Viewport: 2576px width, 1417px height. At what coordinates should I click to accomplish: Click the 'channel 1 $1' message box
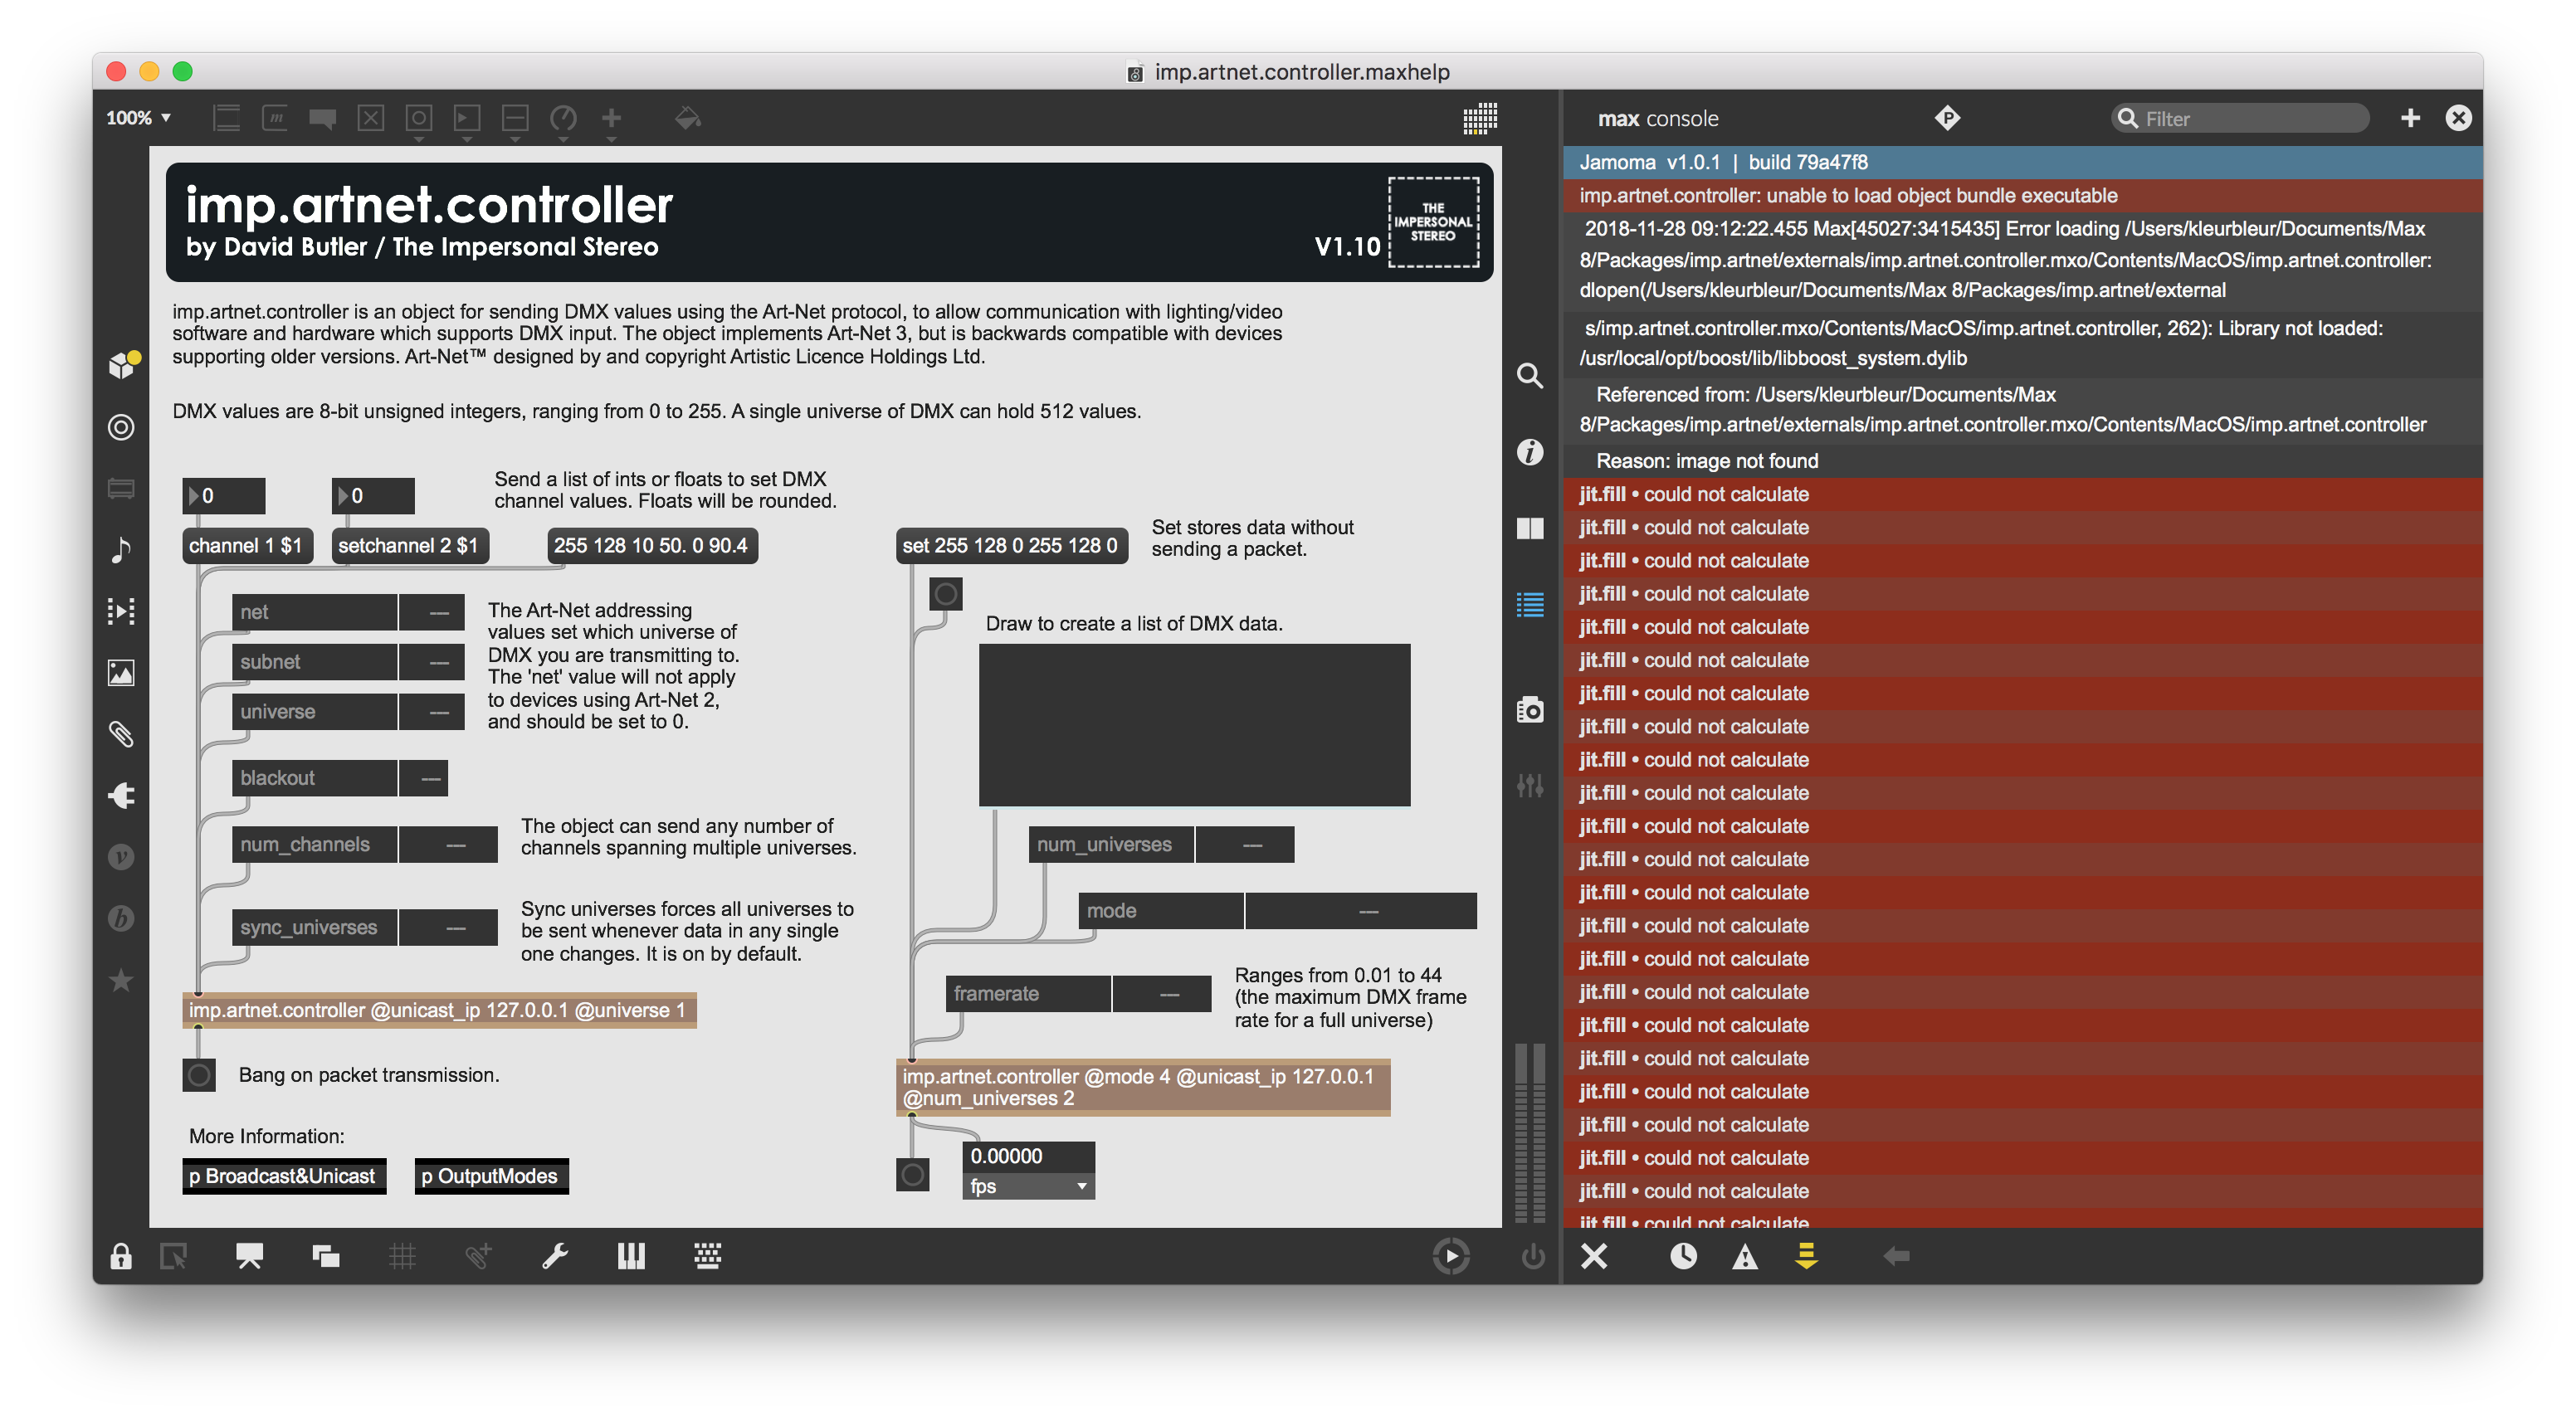[247, 545]
